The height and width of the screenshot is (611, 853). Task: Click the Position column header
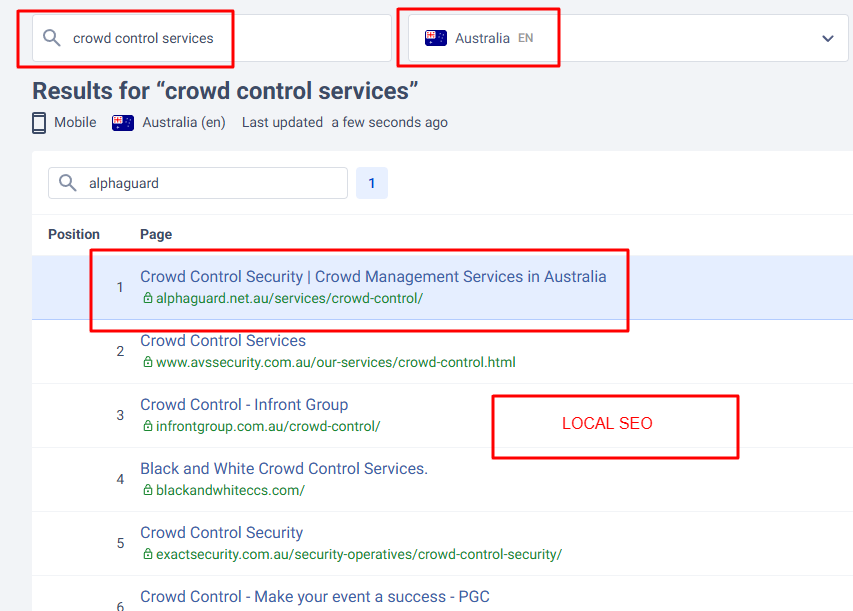click(74, 234)
